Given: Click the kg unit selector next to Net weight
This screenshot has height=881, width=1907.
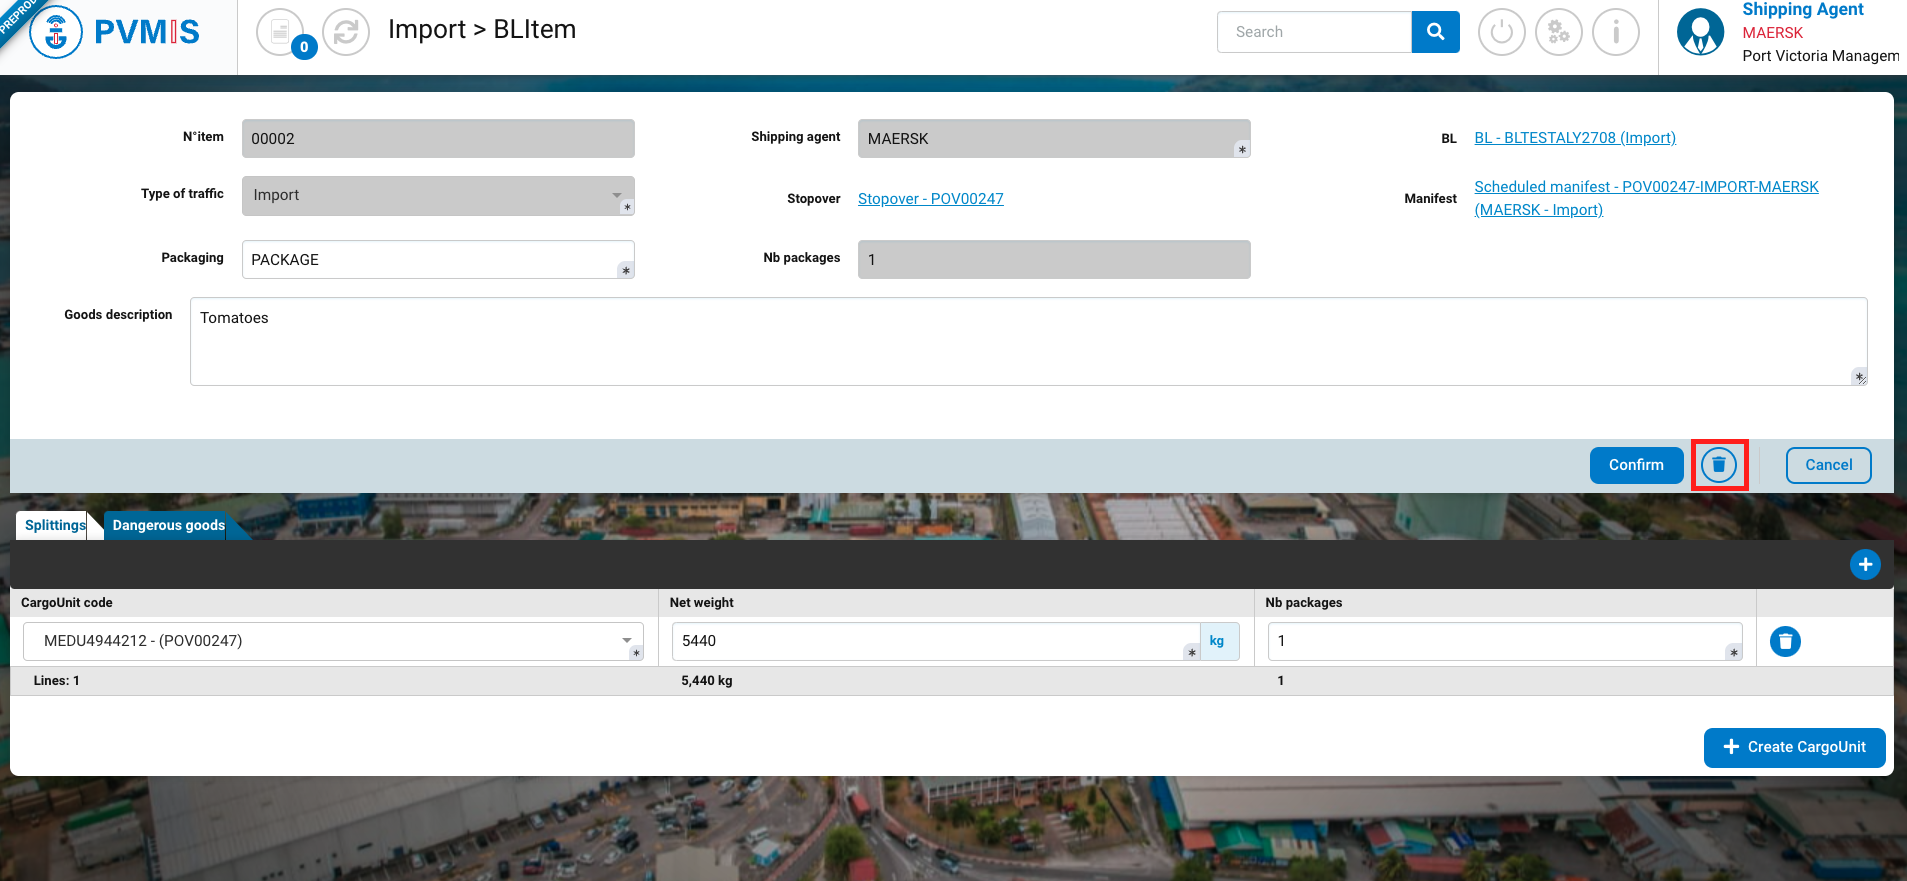Looking at the screenshot, I should [x=1217, y=641].
